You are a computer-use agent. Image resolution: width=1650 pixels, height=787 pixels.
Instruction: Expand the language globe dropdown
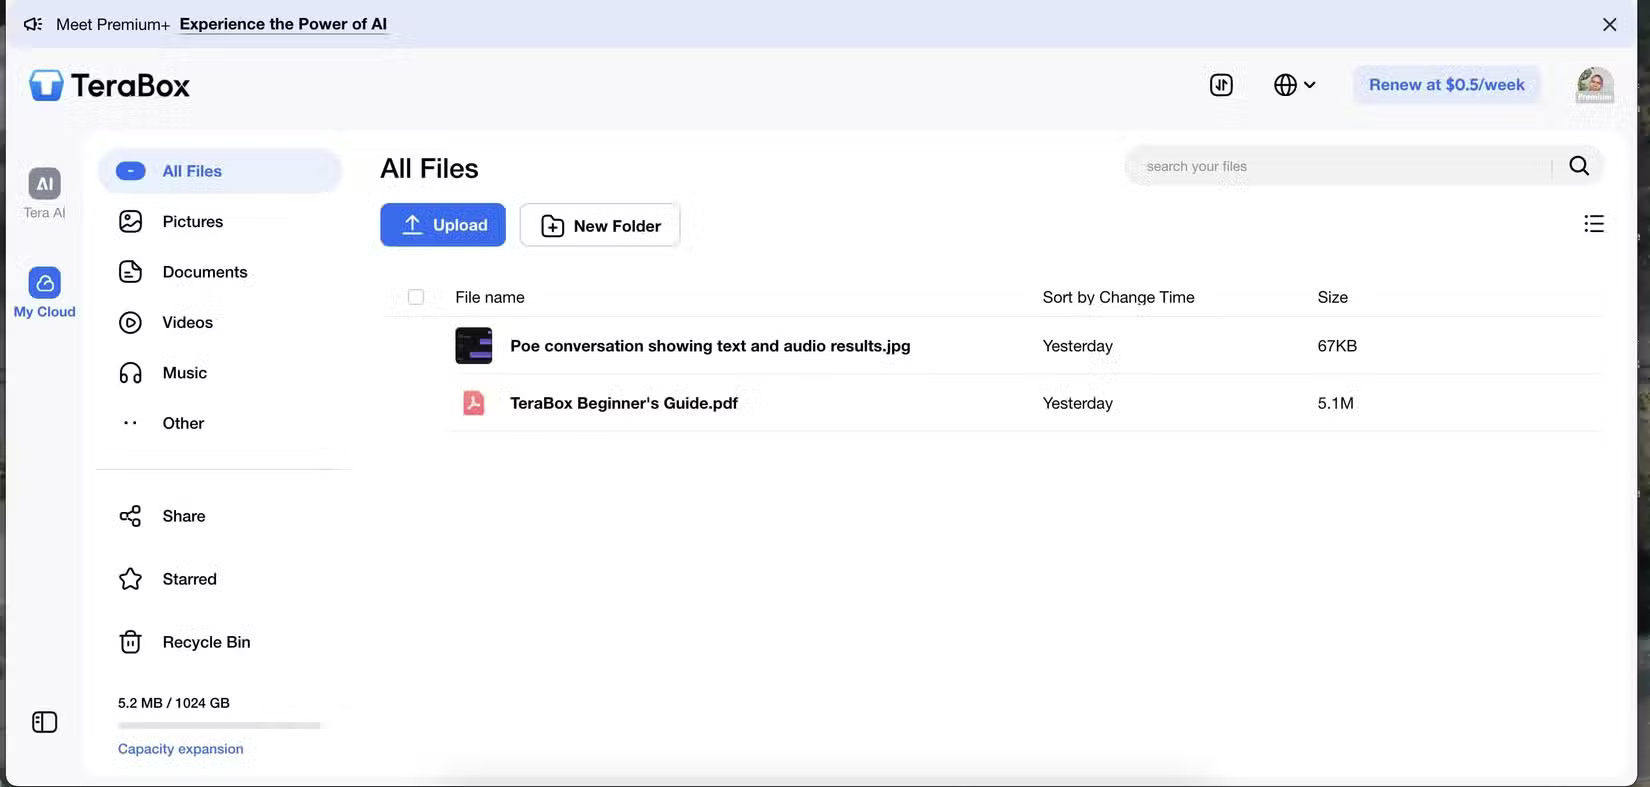pos(1294,85)
